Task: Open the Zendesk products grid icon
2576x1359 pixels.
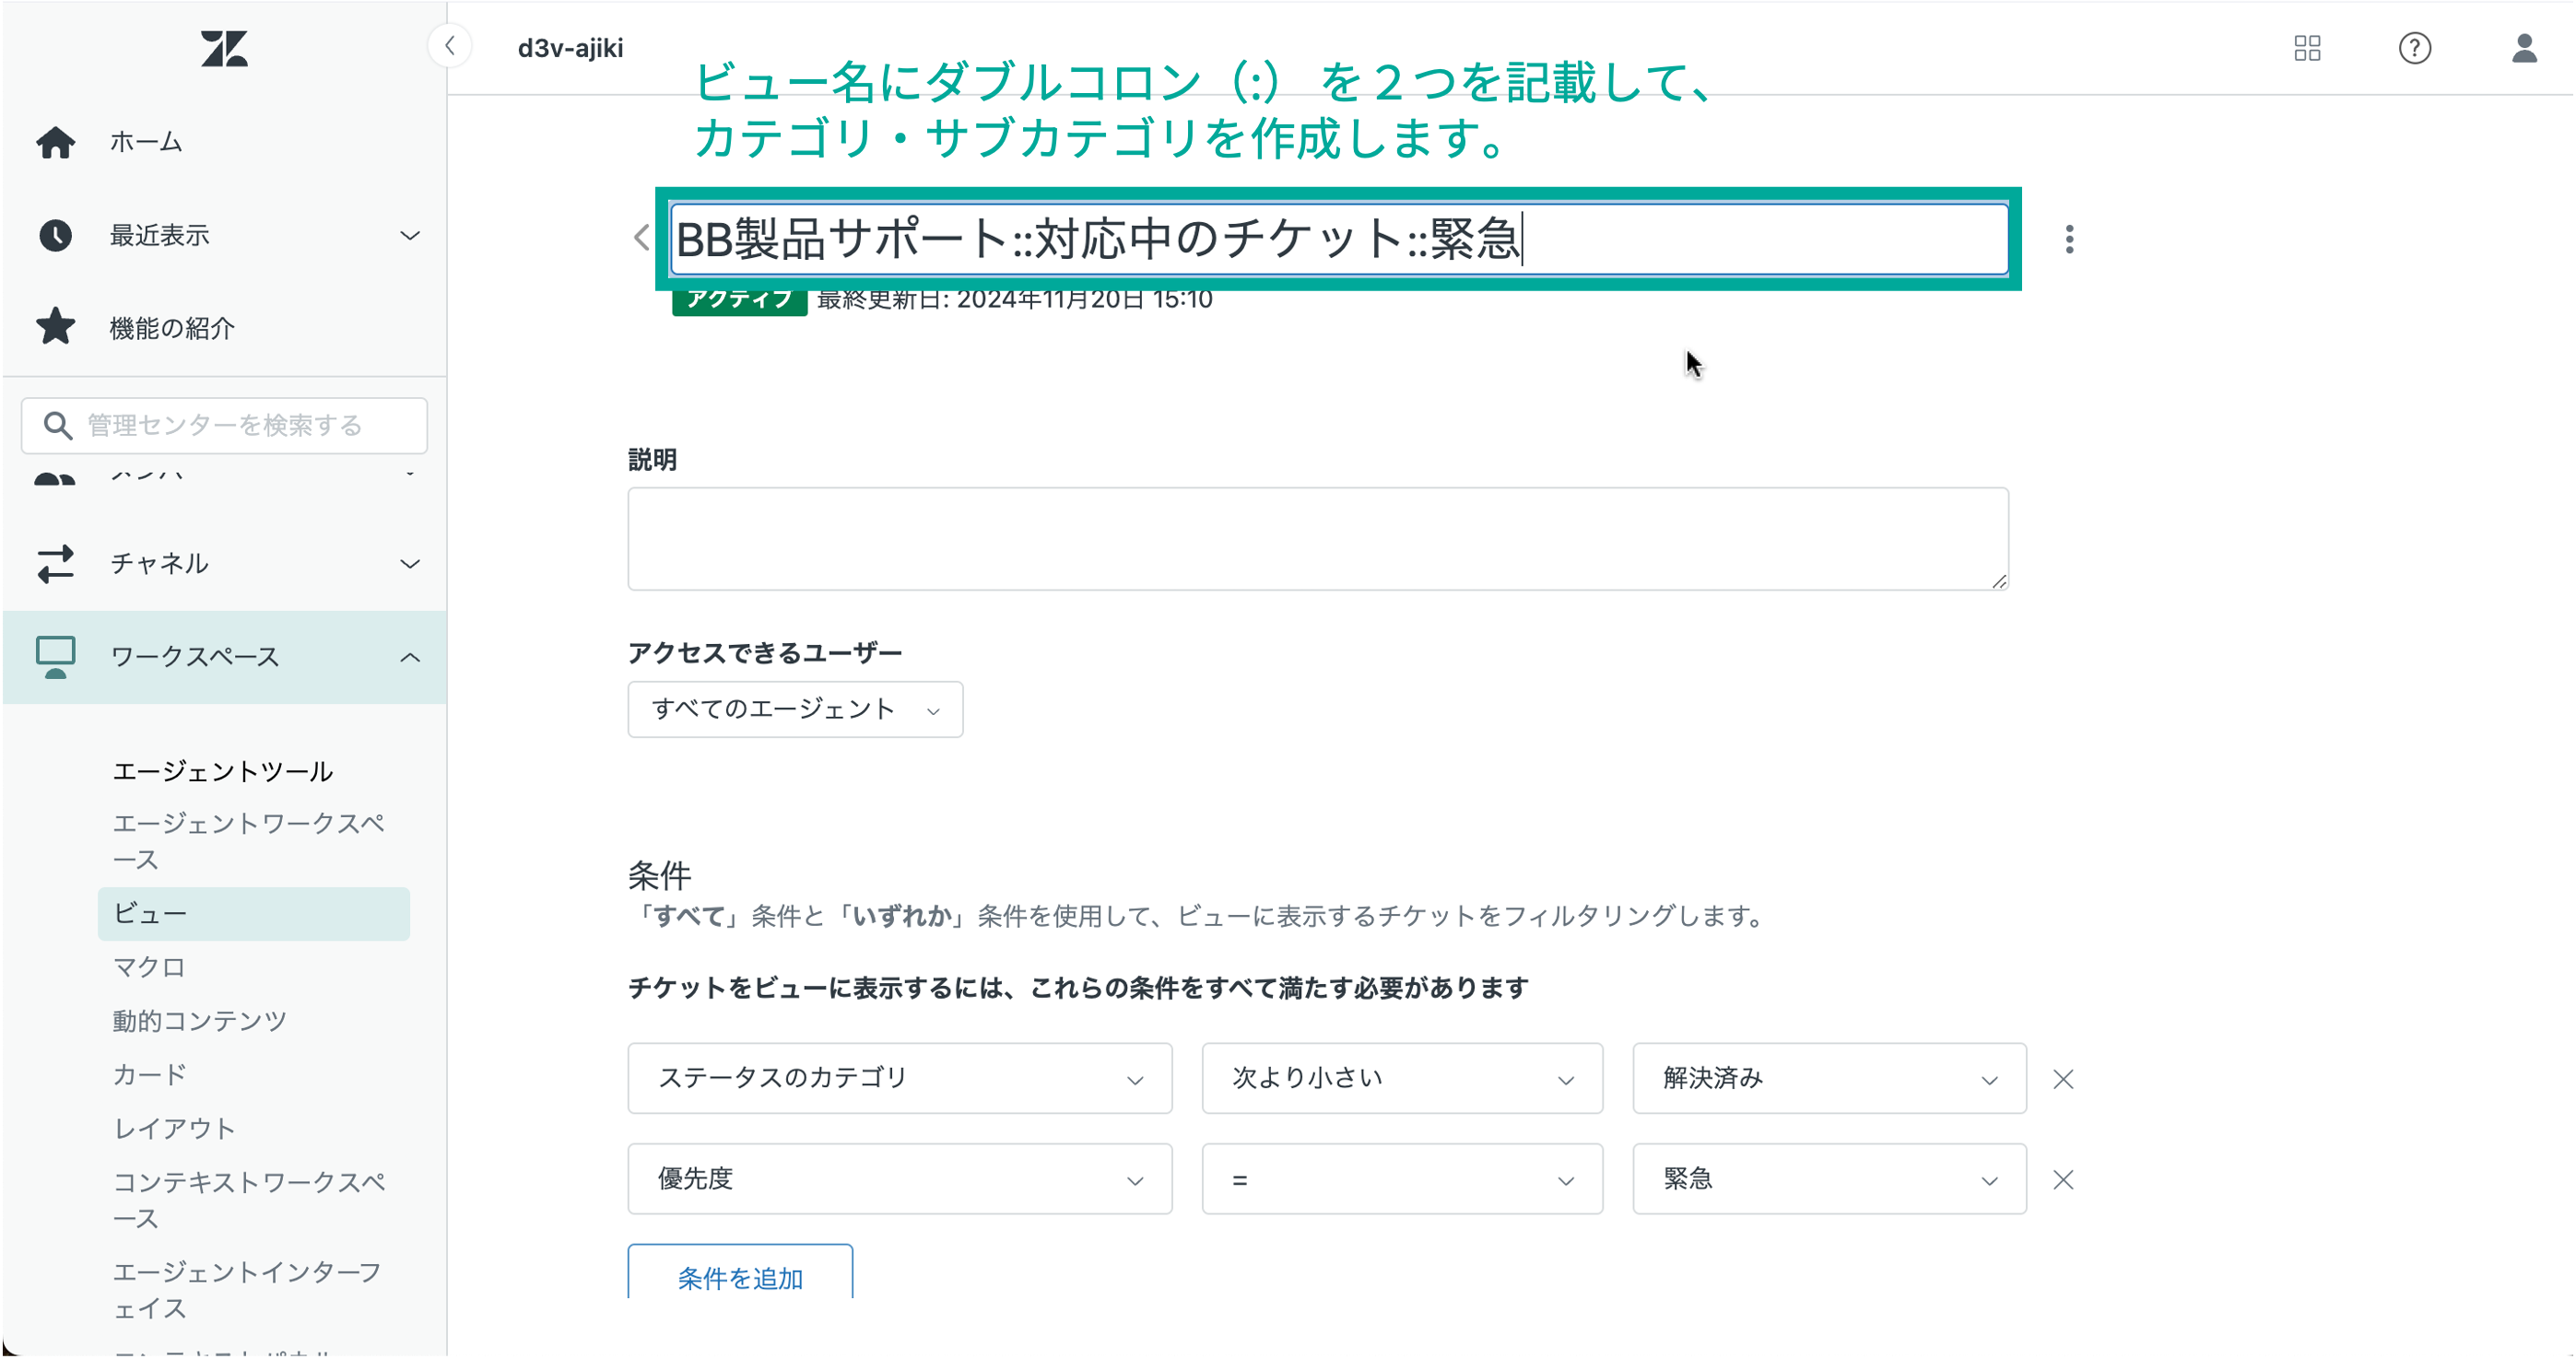Action: pos(2308,48)
